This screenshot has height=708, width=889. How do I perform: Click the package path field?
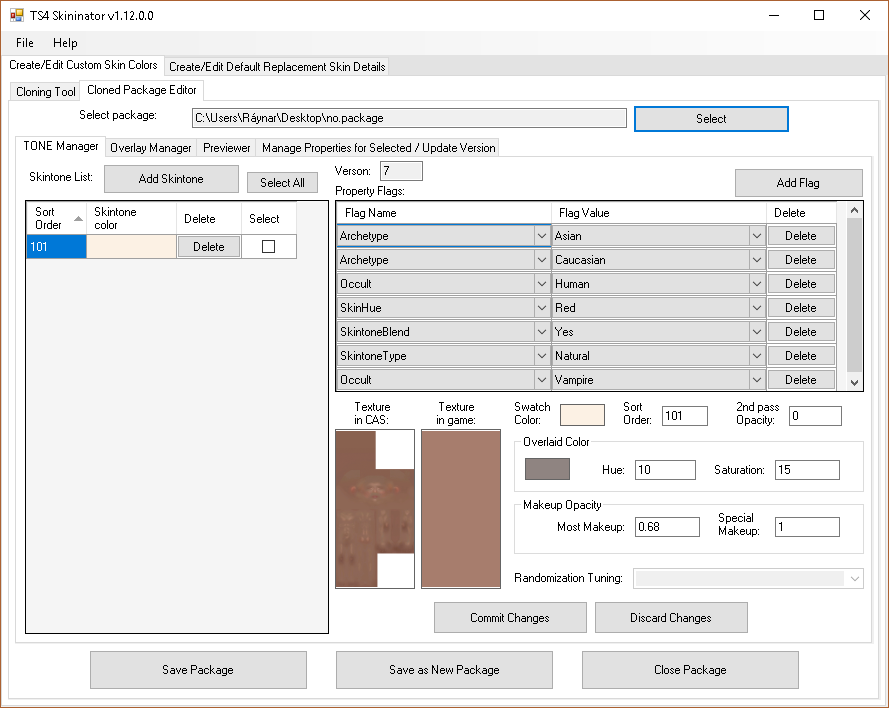(x=409, y=118)
